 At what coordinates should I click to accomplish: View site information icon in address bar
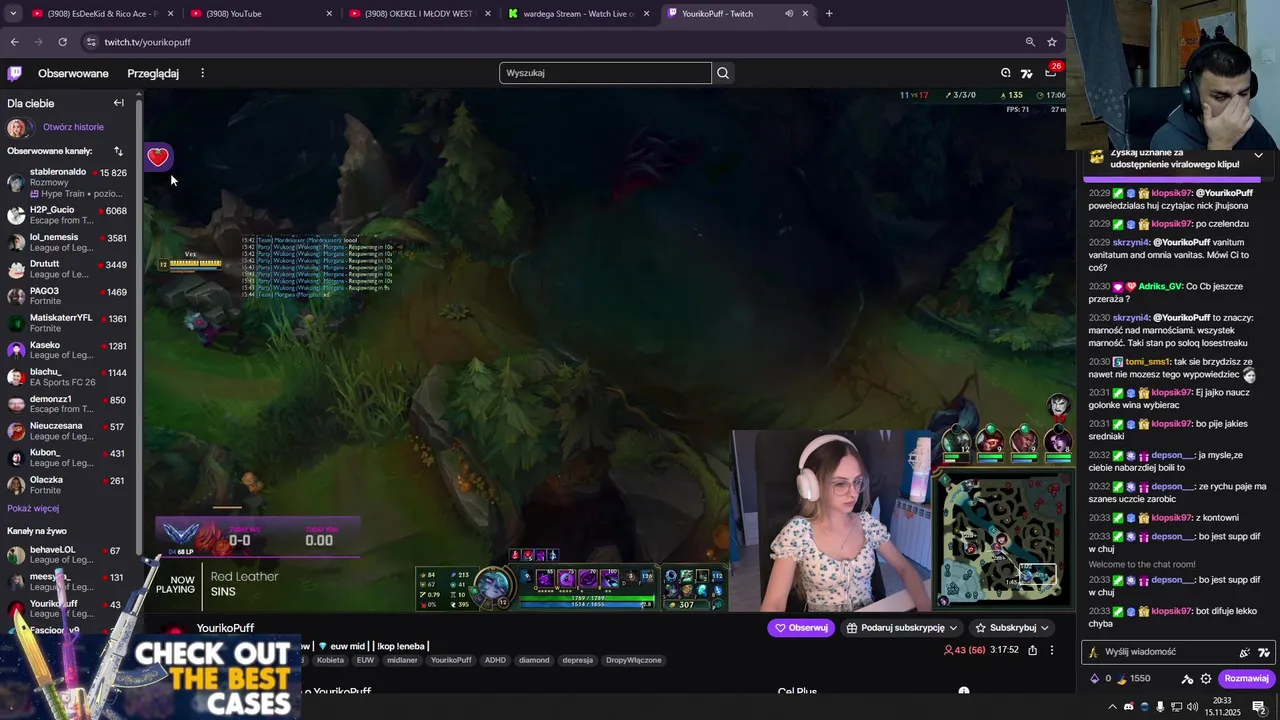click(x=91, y=42)
